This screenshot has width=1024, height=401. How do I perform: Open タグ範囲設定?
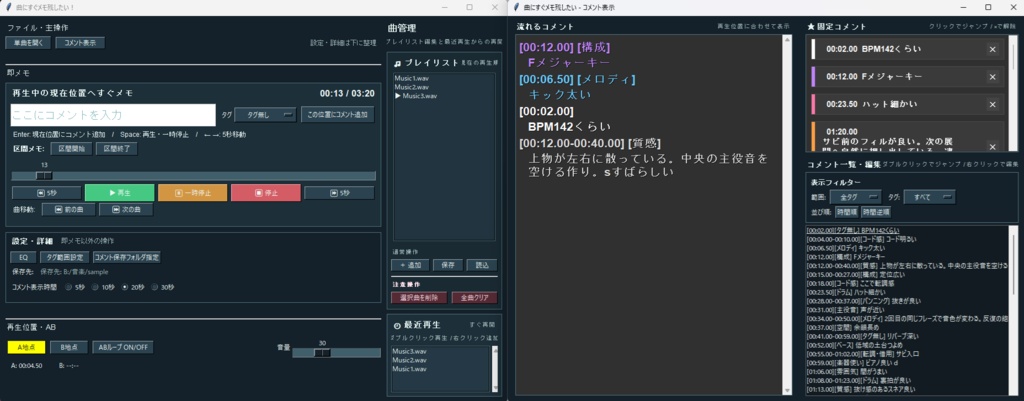65,257
